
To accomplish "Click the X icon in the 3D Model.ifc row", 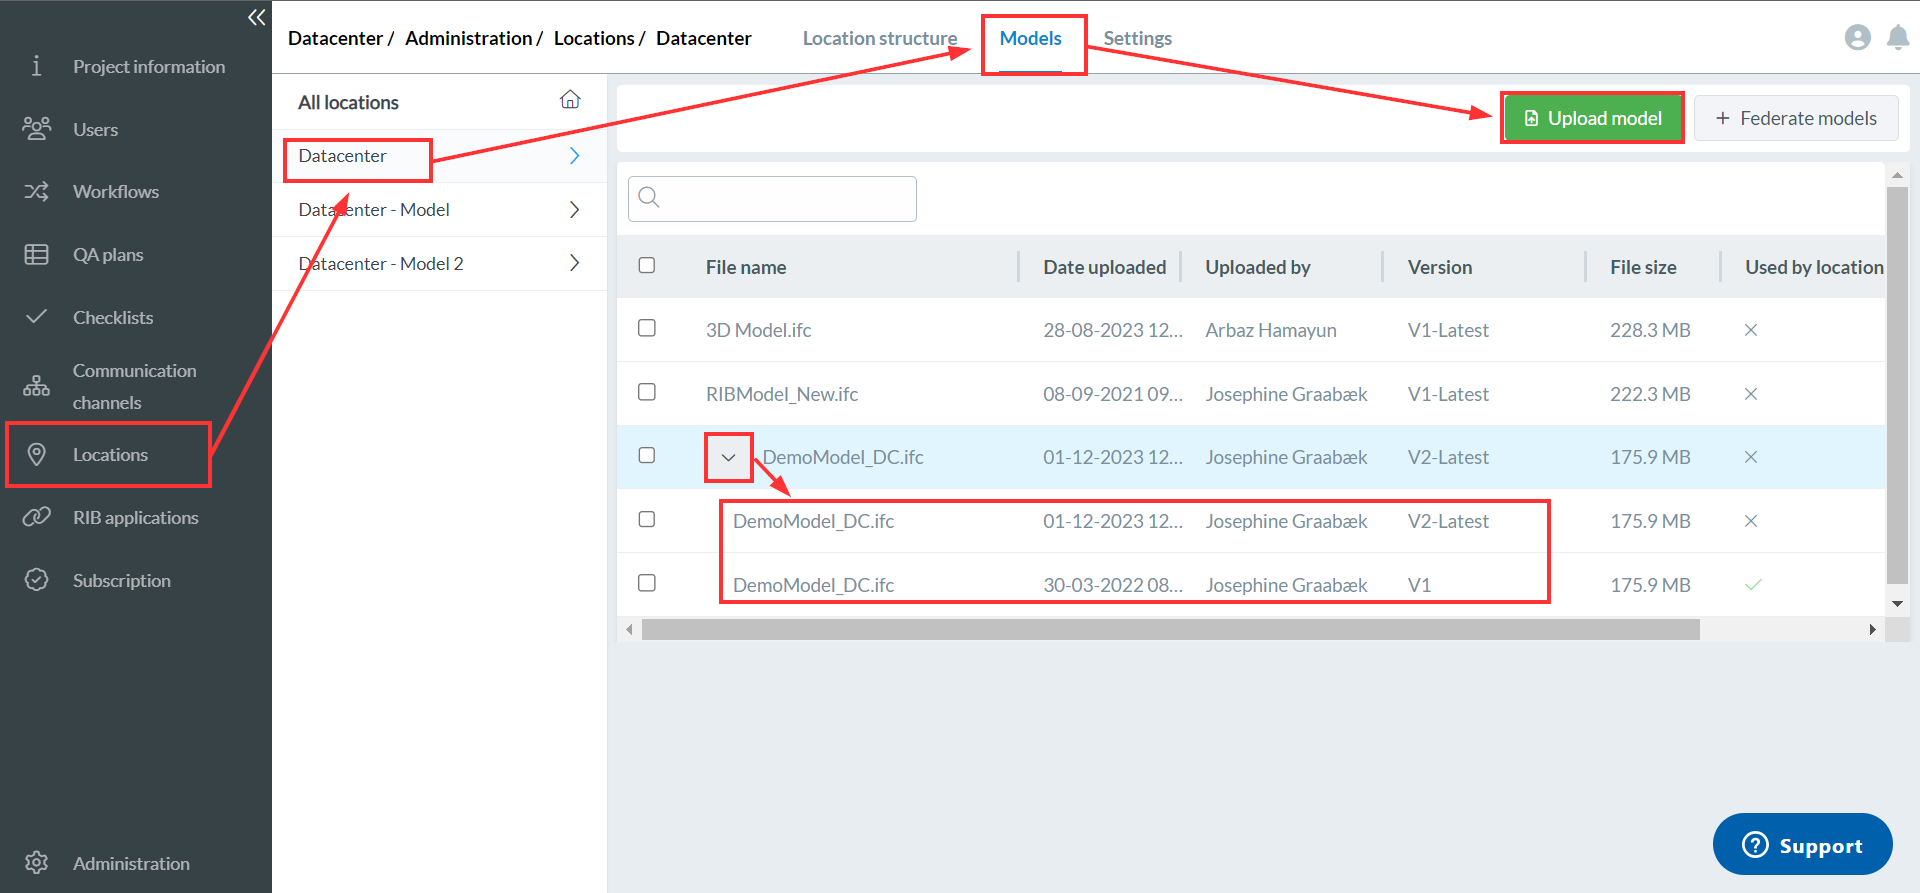I will 1750,330.
